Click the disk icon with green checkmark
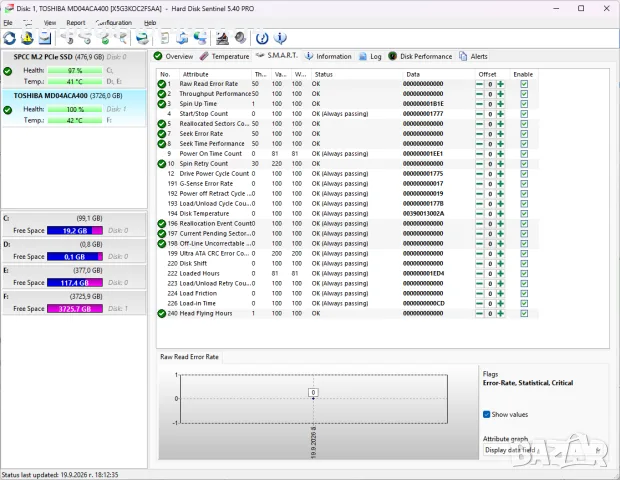 coord(104,38)
